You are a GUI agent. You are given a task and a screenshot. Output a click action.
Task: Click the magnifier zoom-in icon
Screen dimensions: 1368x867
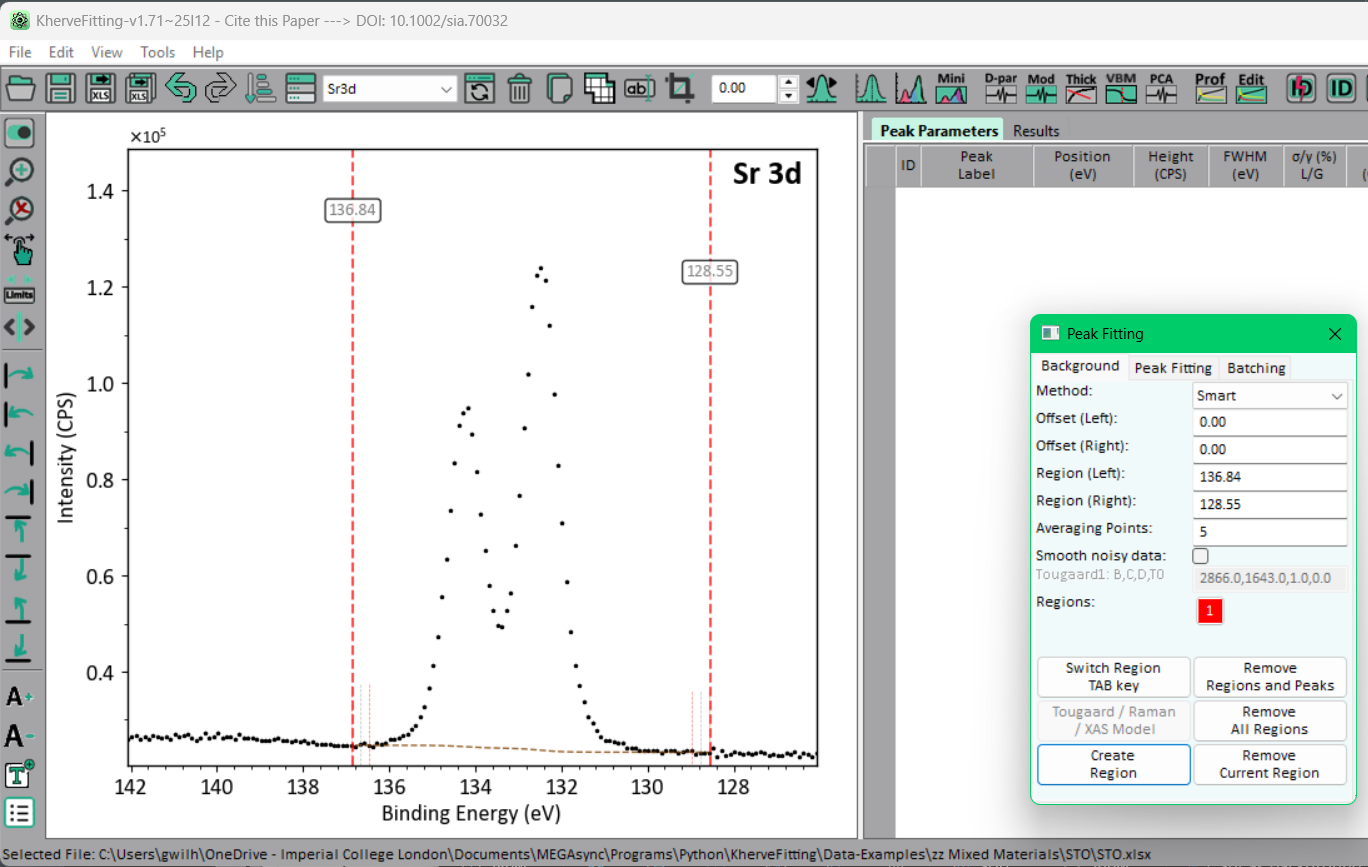(x=19, y=171)
